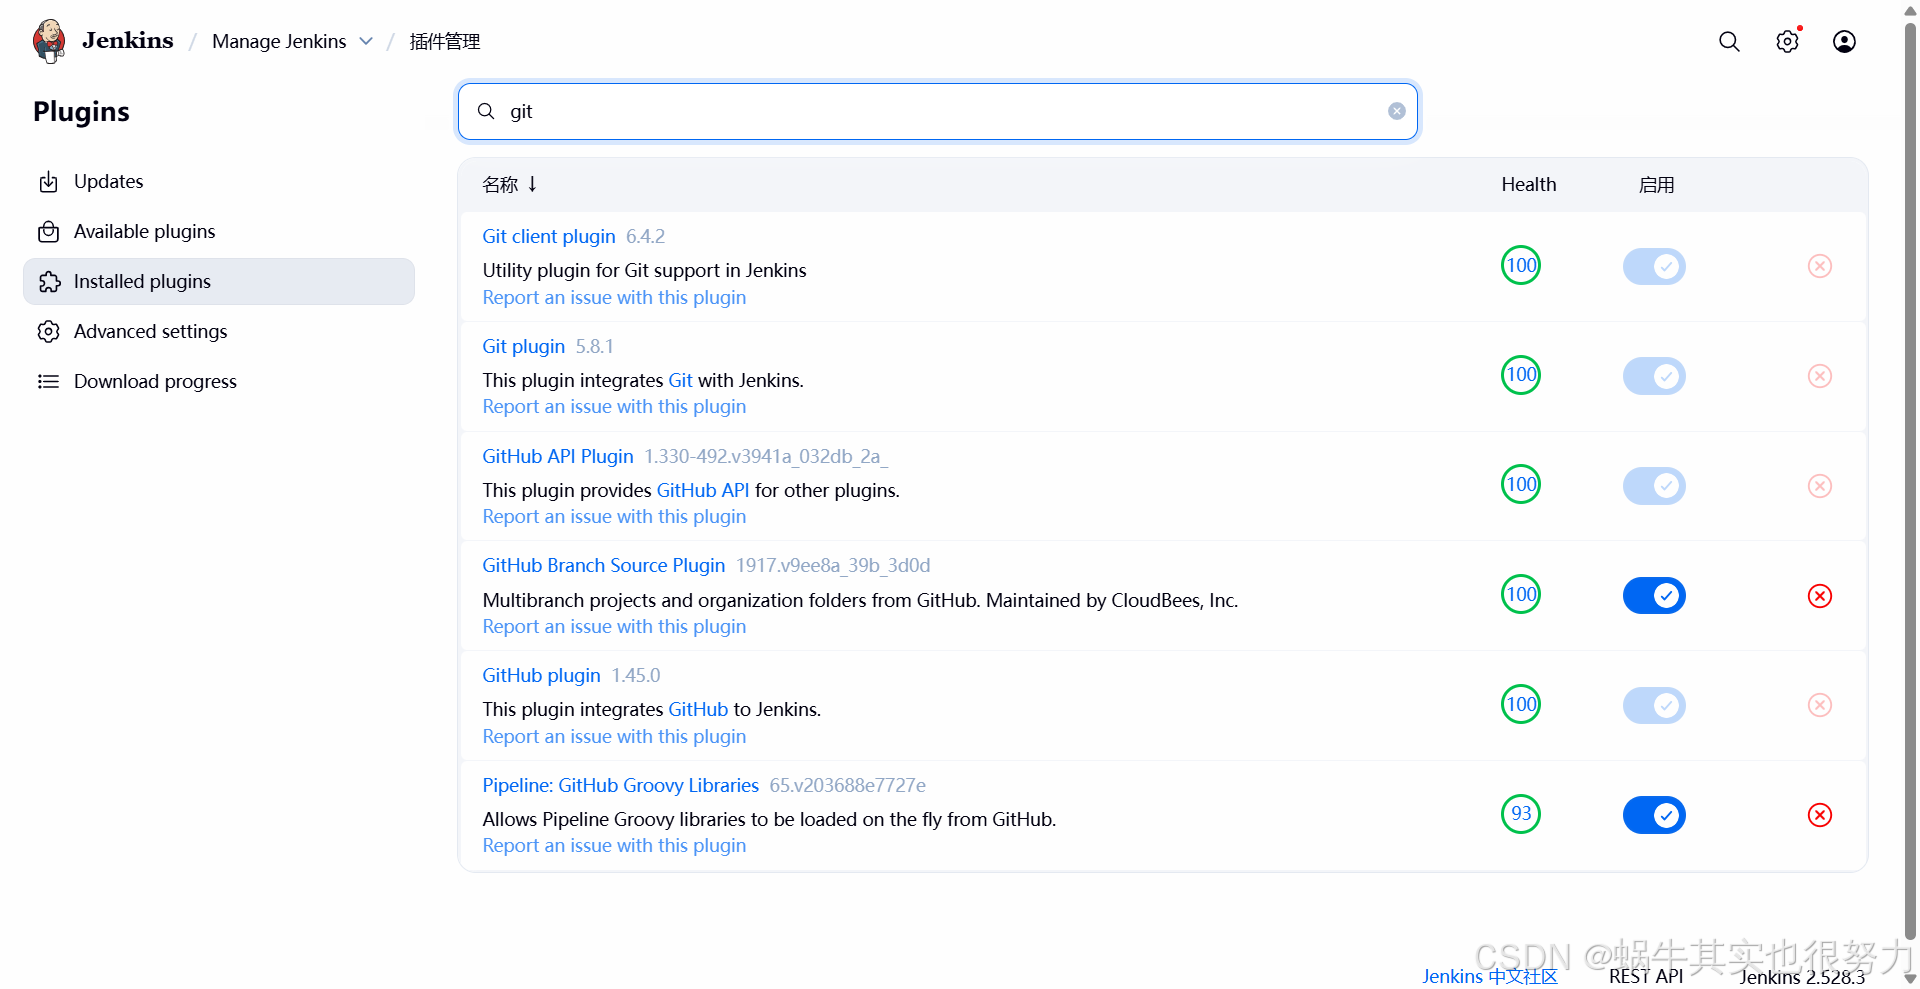
Task: Toggle the Git client plugin enable switch
Action: click(x=1654, y=266)
